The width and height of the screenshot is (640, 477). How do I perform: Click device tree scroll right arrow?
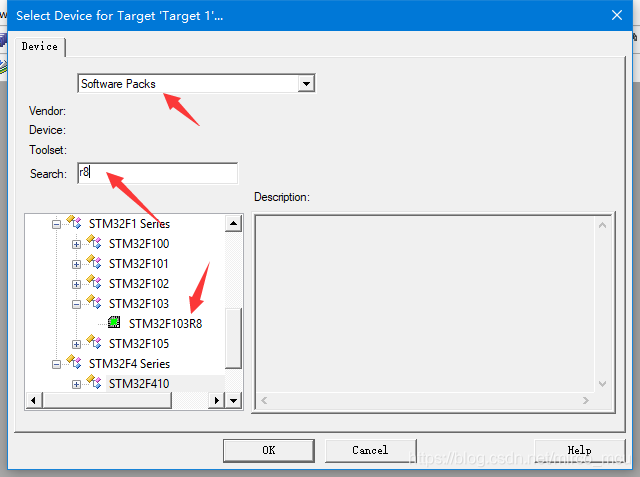(x=217, y=400)
